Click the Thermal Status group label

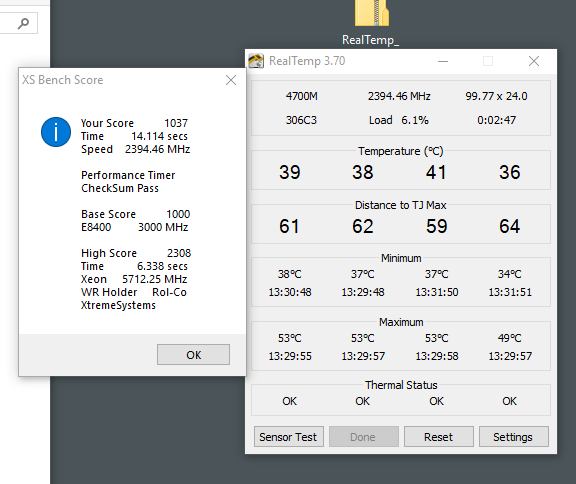coord(401,385)
